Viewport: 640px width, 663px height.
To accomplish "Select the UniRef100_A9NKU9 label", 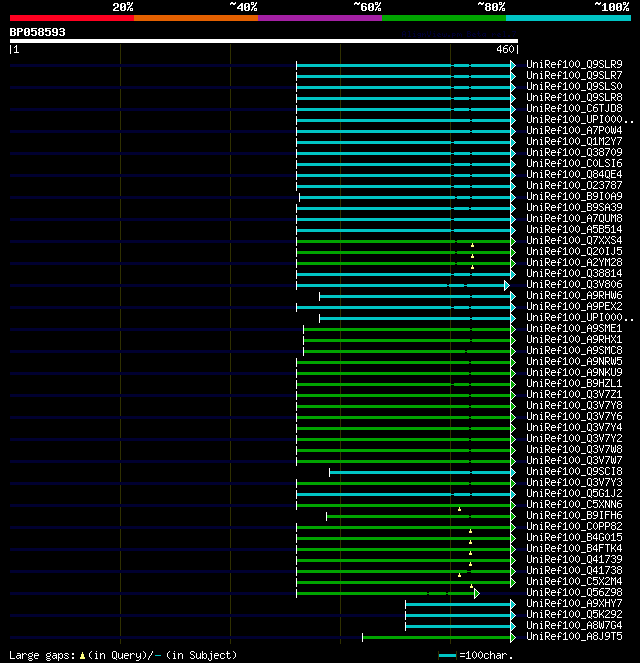I will [x=574, y=372].
